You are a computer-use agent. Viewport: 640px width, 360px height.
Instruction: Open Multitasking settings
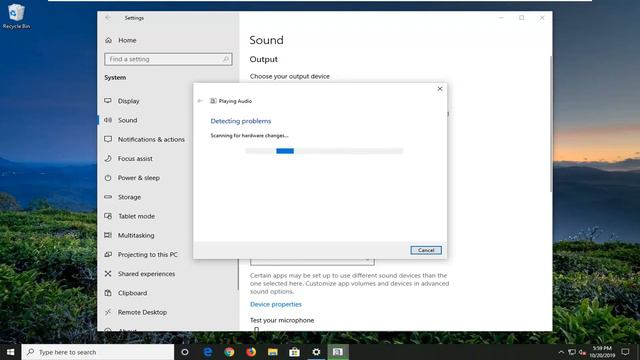pyautogui.click(x=136, y=235)
